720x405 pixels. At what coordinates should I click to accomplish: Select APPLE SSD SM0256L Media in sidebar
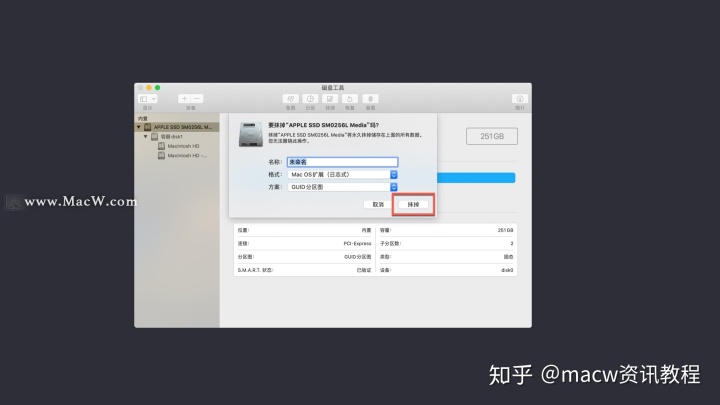pos(177,127)
